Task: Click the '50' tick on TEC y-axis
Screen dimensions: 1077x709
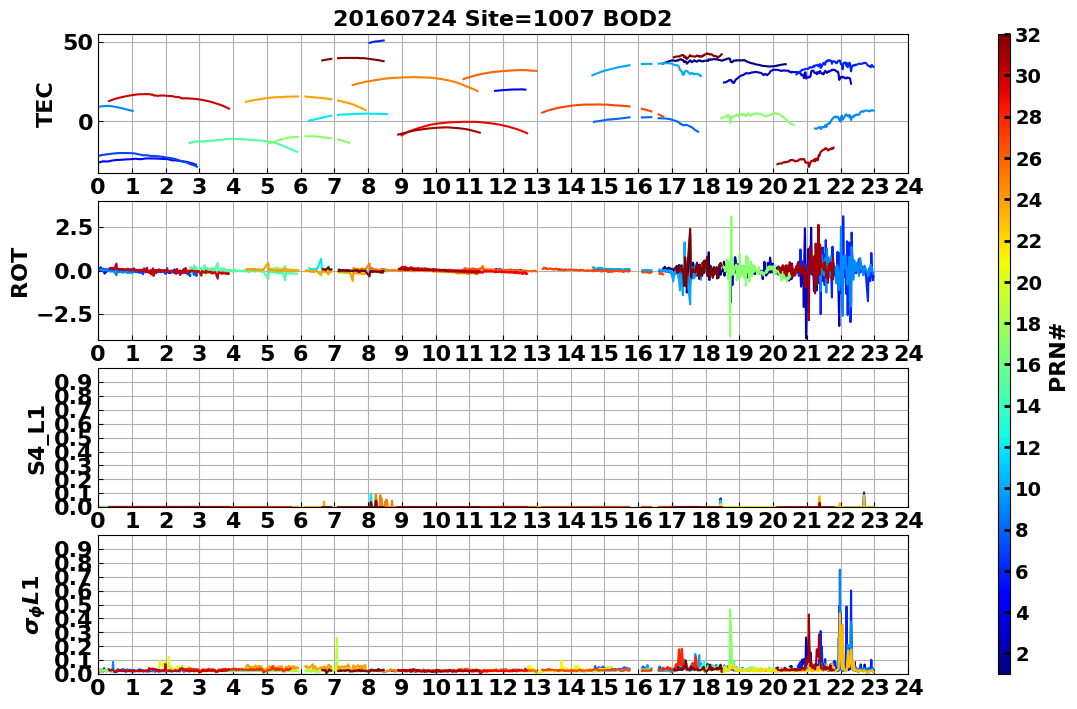Action: point(78,43)
